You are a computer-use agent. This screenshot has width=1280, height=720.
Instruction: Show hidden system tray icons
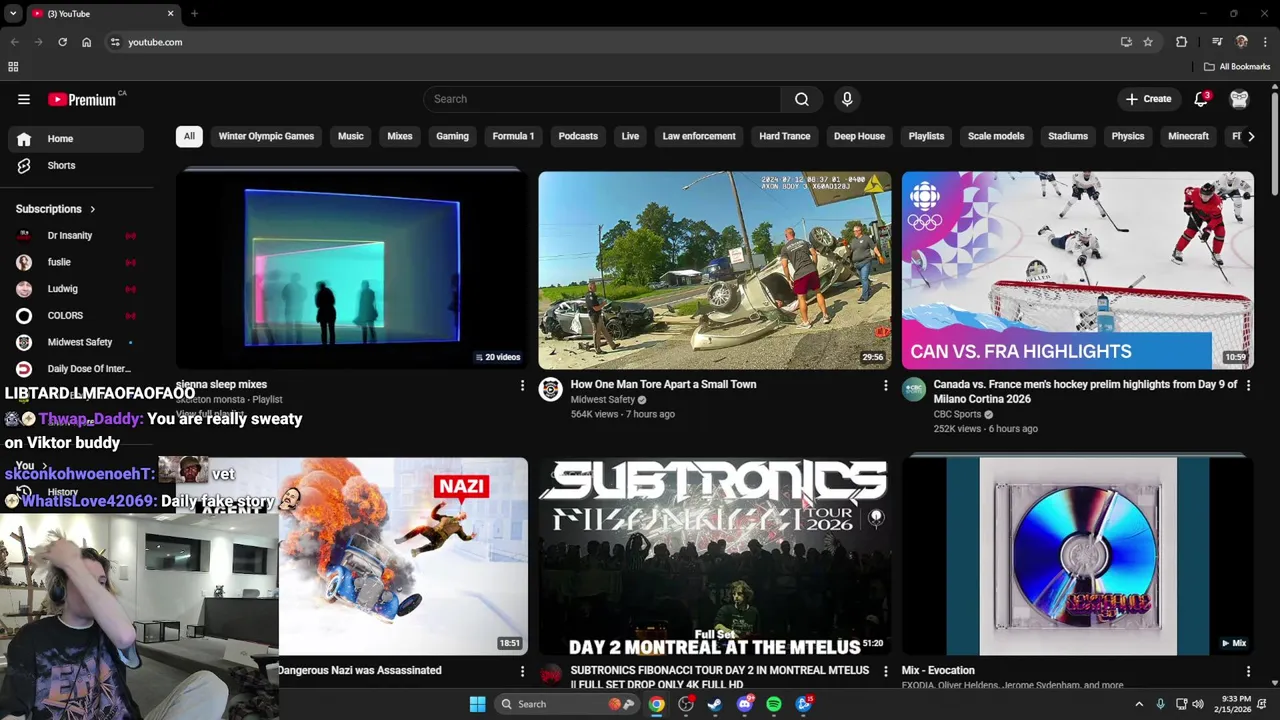(x=1138, y=704)
